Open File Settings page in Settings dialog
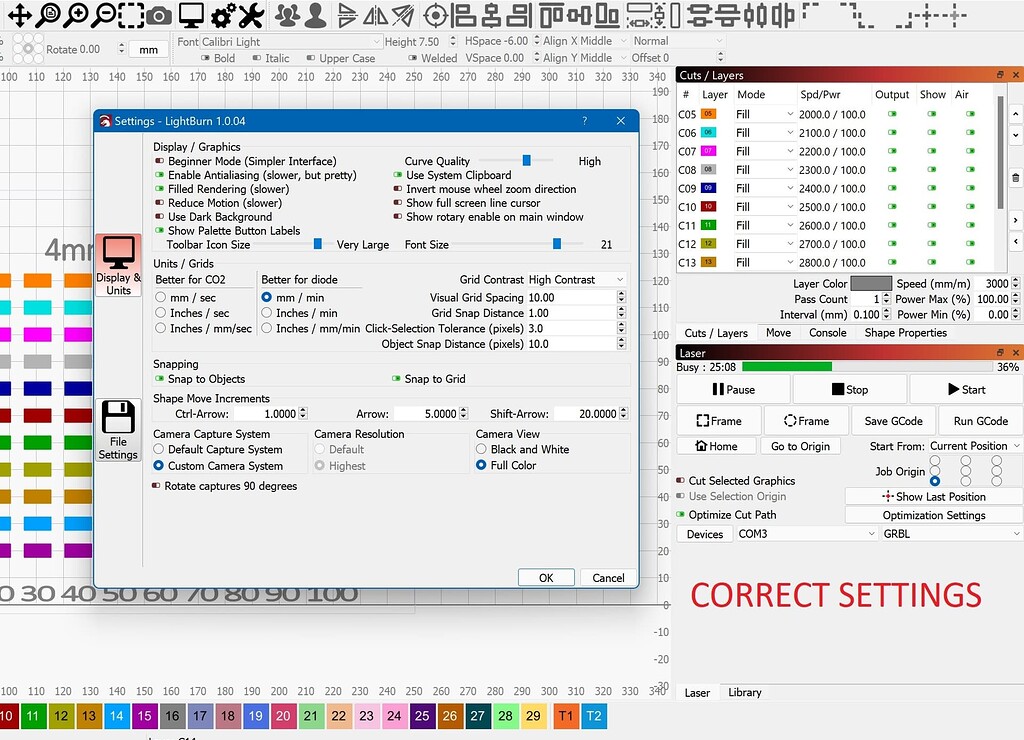The image size is (1024, 740). 118,430
